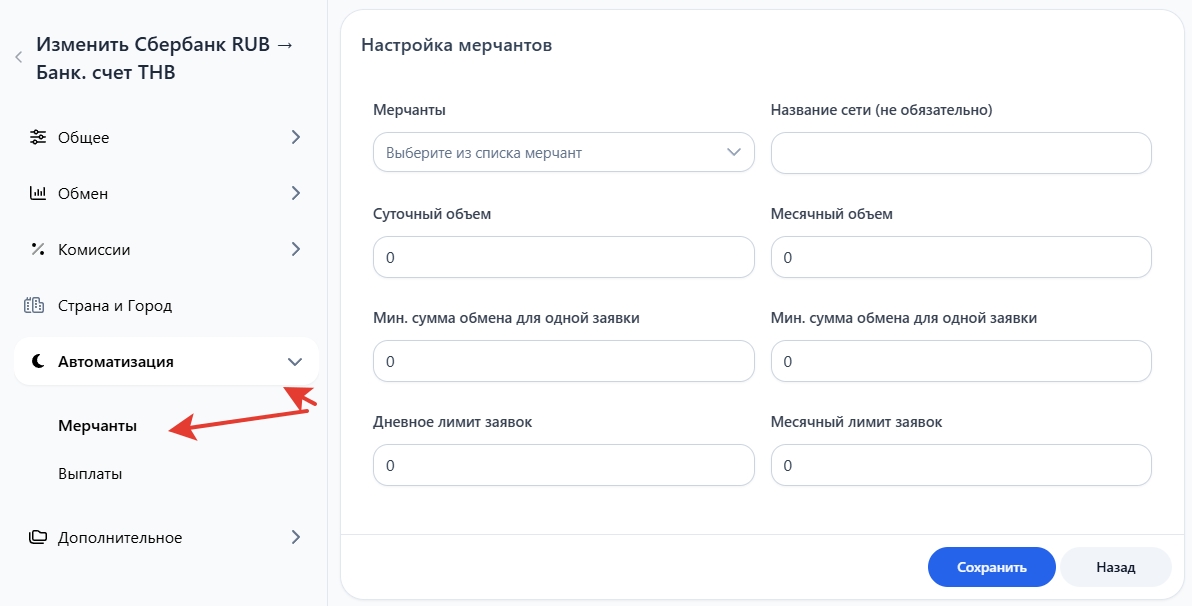Click the sliders icon next to Общее

38,137
